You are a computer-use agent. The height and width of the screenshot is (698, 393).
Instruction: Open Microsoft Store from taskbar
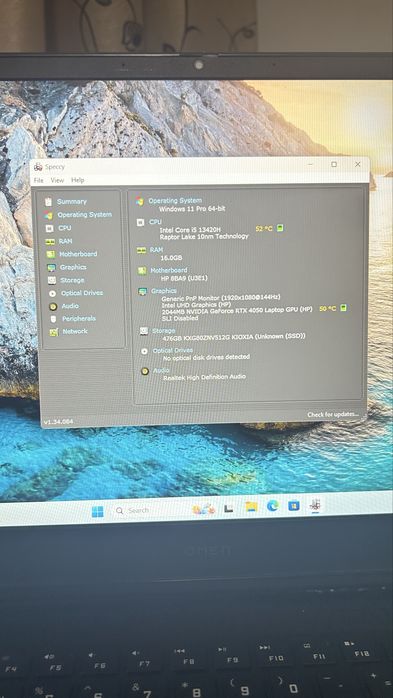294,506
